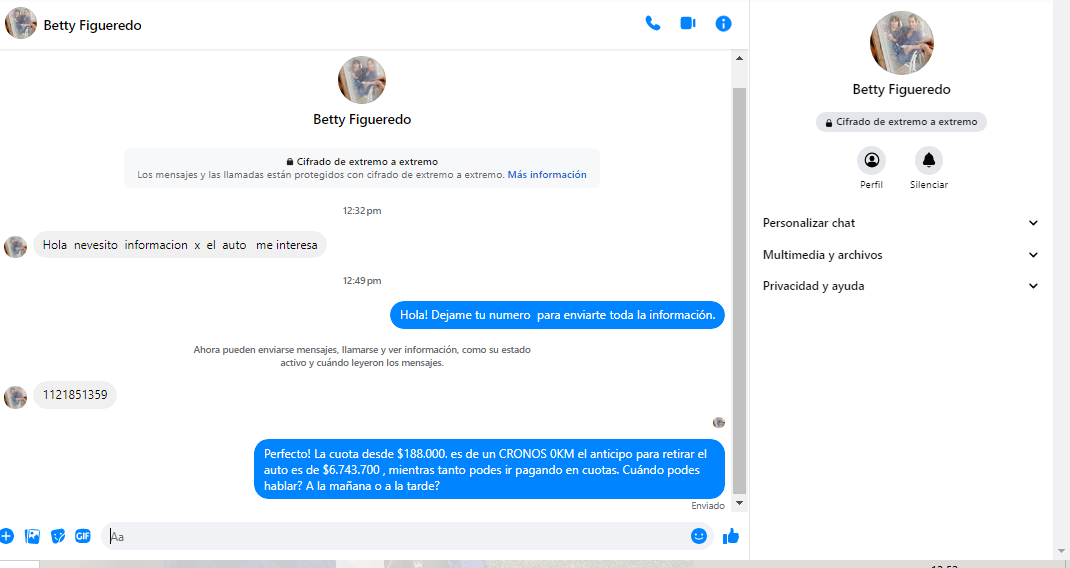This screenshot has width=1070, height=568.
Task: Expand Multimedia y archivos section
Action: pyautogui.click(x=900, y=255)
